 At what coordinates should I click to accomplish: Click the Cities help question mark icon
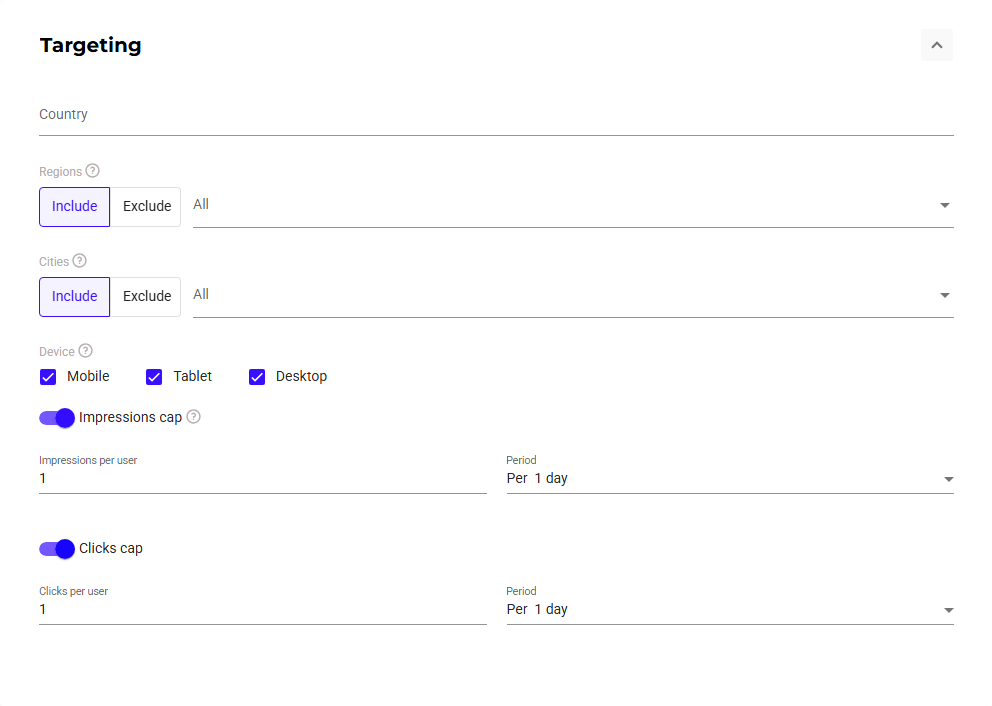[80, 261]
